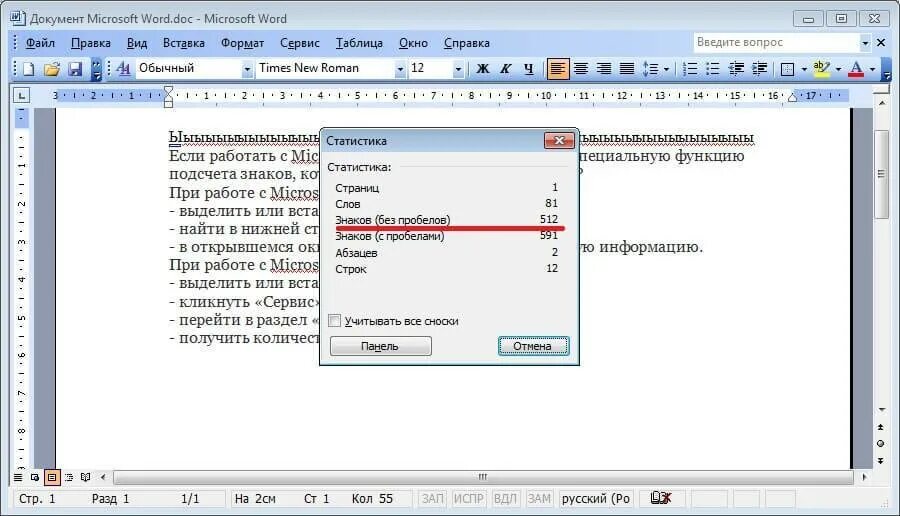This screenshot has height=516, width=900.
Task: Toggle ИСПР track changes indicator
Action: 468,499
